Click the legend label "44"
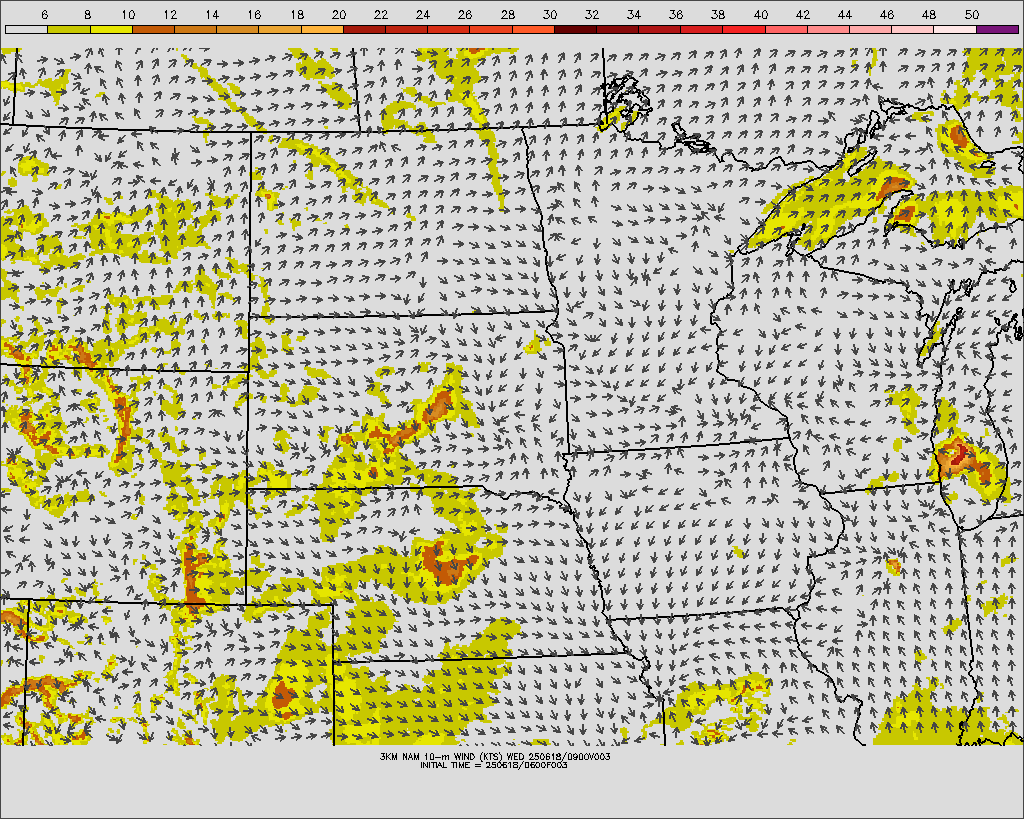The width and height of the screenshot is (1024, 819). click(x=845, y=14)
